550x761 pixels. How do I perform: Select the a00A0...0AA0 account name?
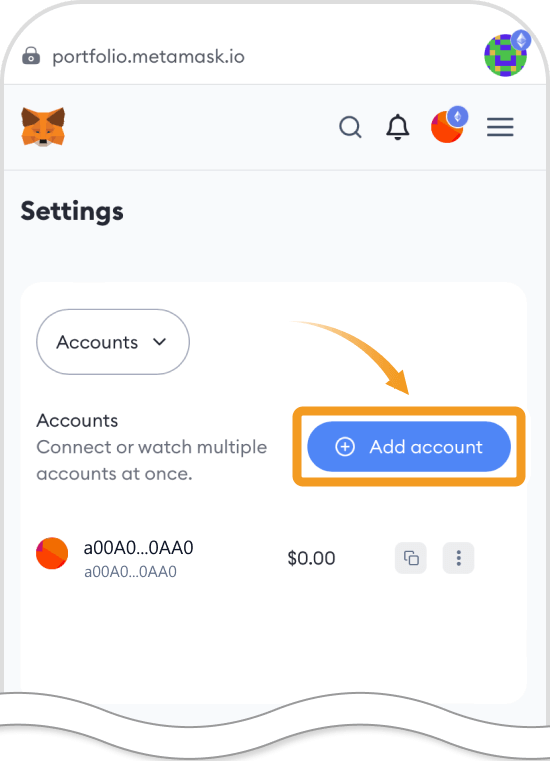click(x=138, y=547)
